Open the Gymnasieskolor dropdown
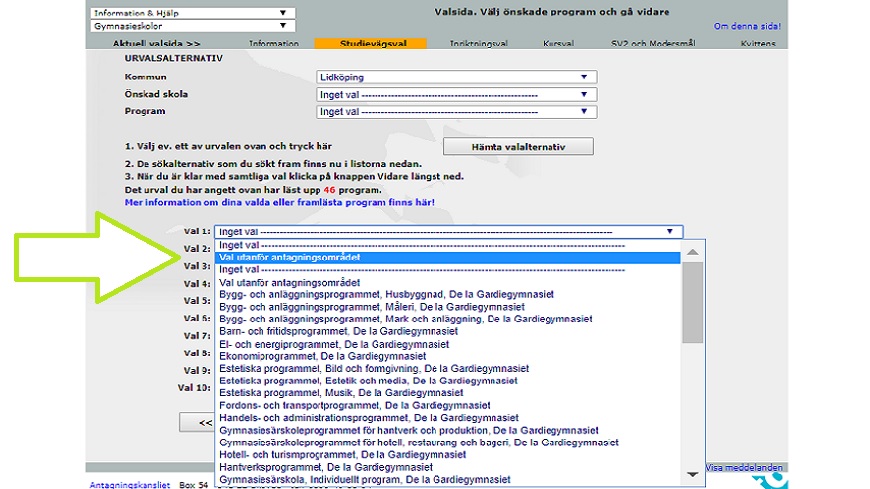This screenshot has width=870, height=489. [x=193, y=26]
